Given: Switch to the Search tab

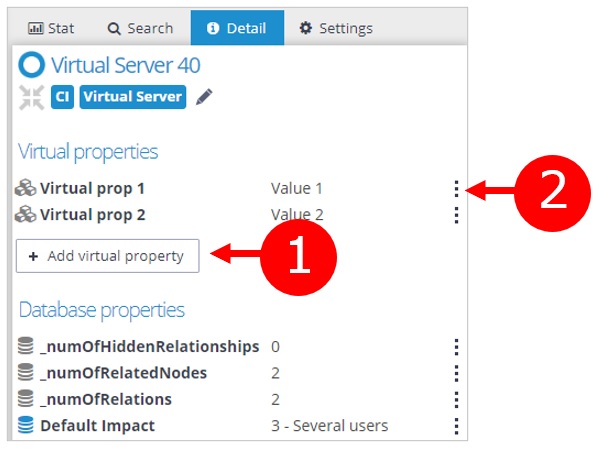Looking at the screenshot, I should pos(141,28).
